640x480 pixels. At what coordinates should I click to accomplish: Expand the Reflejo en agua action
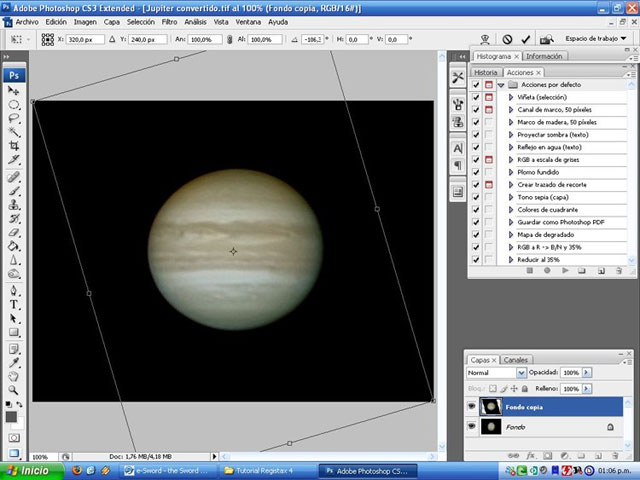click(511, 147)
